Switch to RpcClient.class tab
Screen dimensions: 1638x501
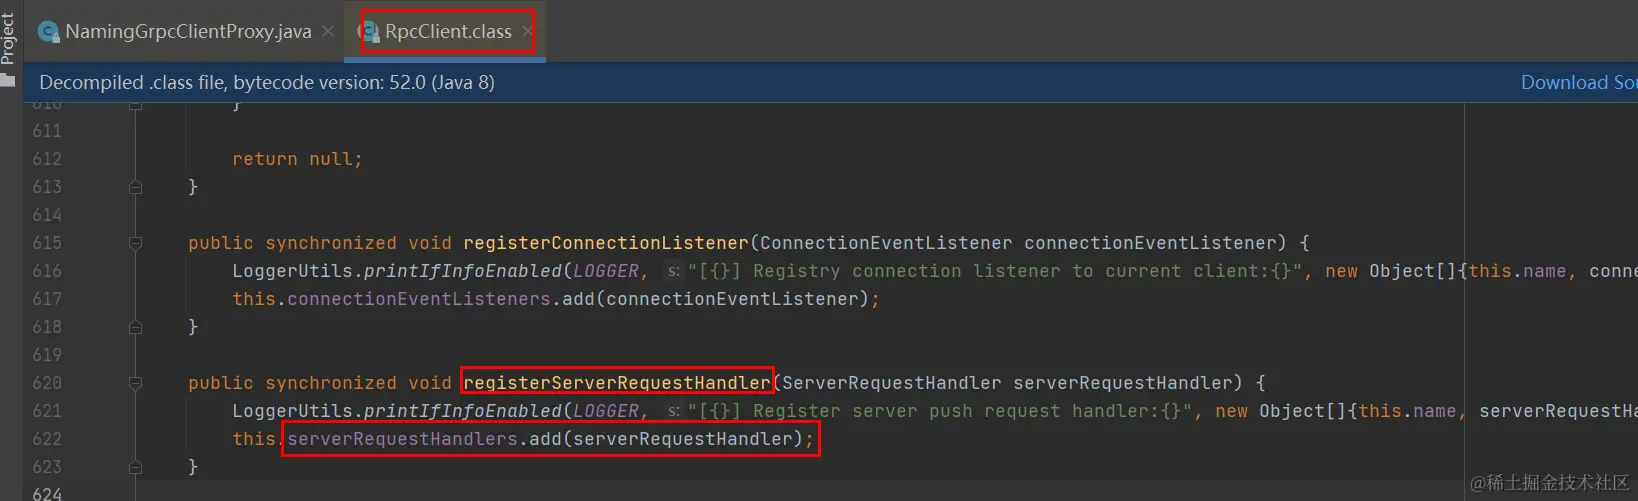[x=448, y=32]
